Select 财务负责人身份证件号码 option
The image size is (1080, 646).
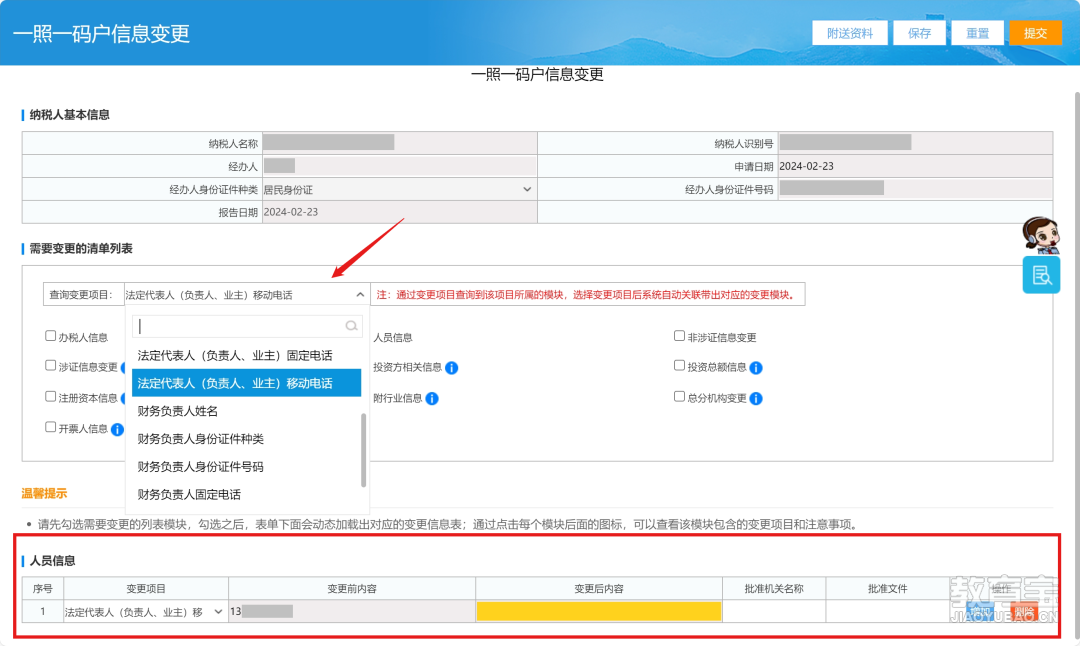pos(247,467)
